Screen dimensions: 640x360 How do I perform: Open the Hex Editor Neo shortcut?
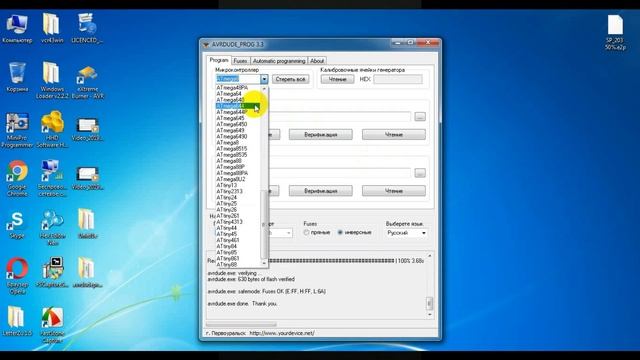tap(52, 227)
